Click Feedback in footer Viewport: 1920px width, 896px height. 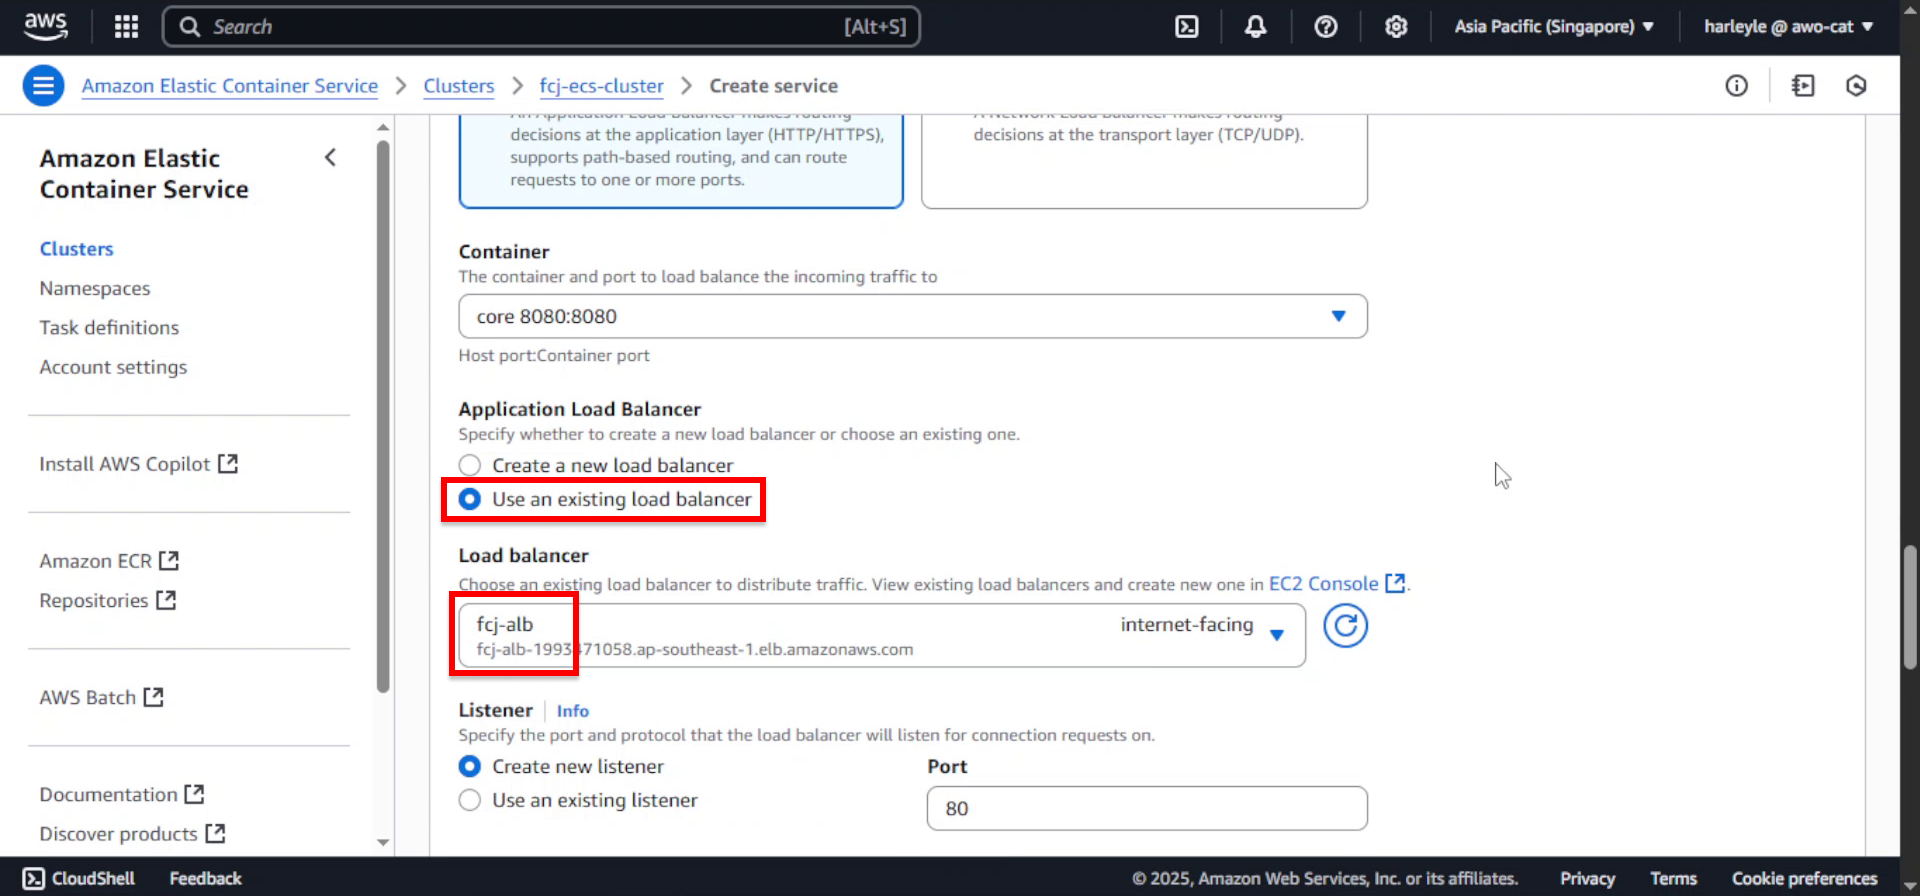tap(205, 878)
